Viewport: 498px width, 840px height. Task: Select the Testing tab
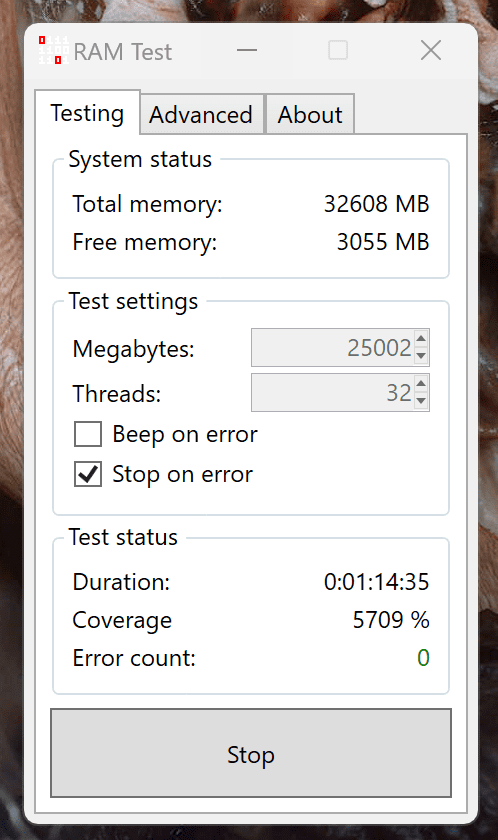click(87, 113)
